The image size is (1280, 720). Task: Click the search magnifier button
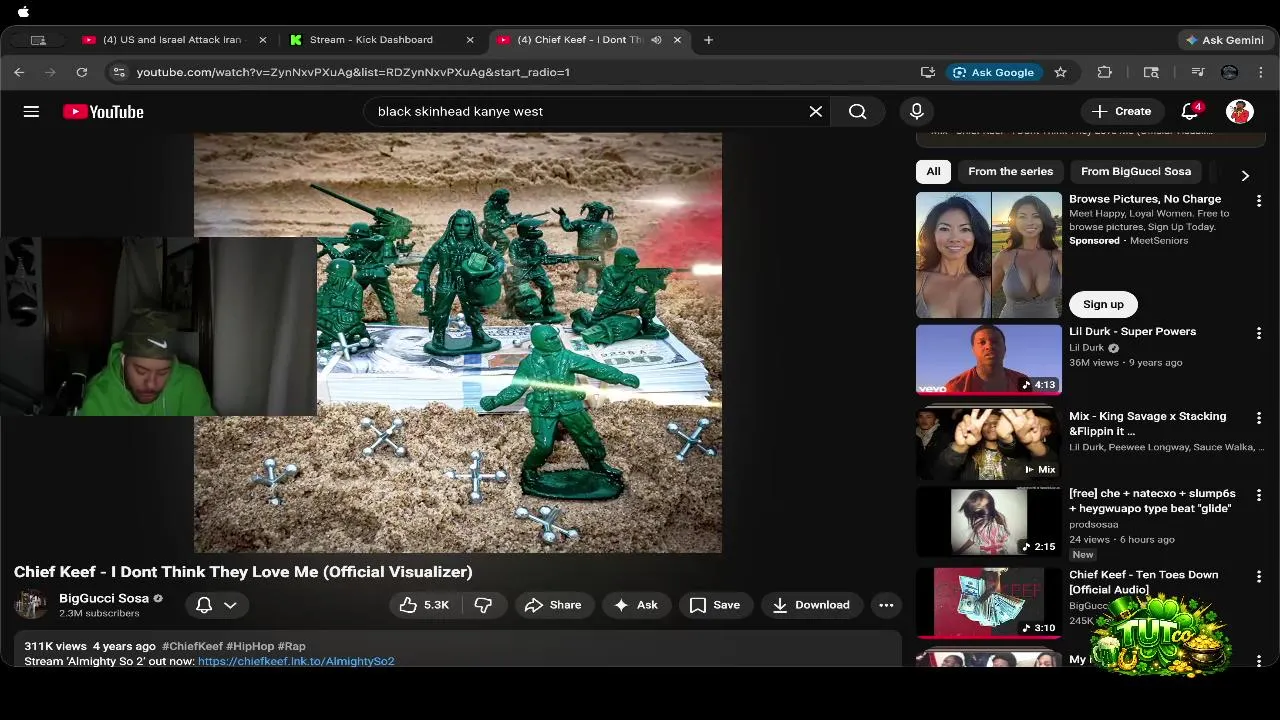858,111
